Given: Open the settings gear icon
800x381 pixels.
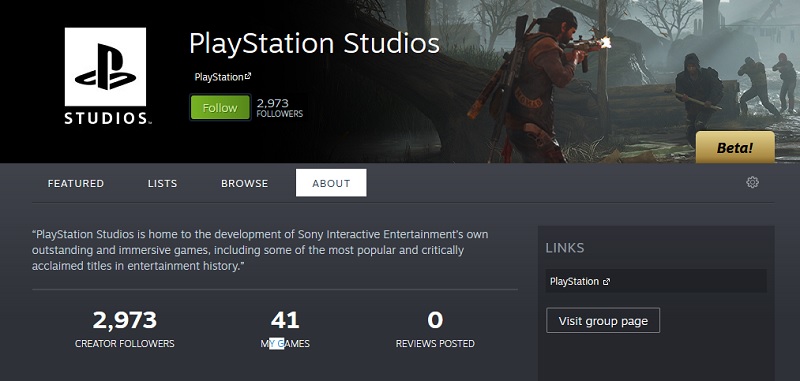Looking at the screenshot, I should point(752,183).
